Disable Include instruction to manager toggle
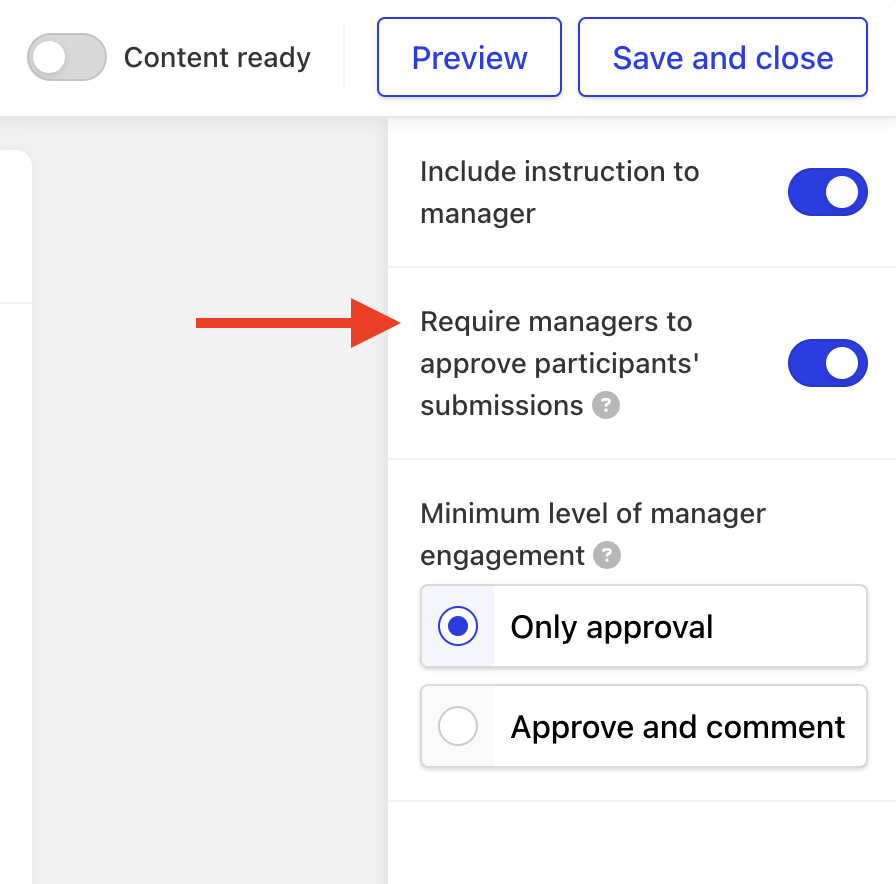The width and height of the screenshot is (896, 884). 827,192
